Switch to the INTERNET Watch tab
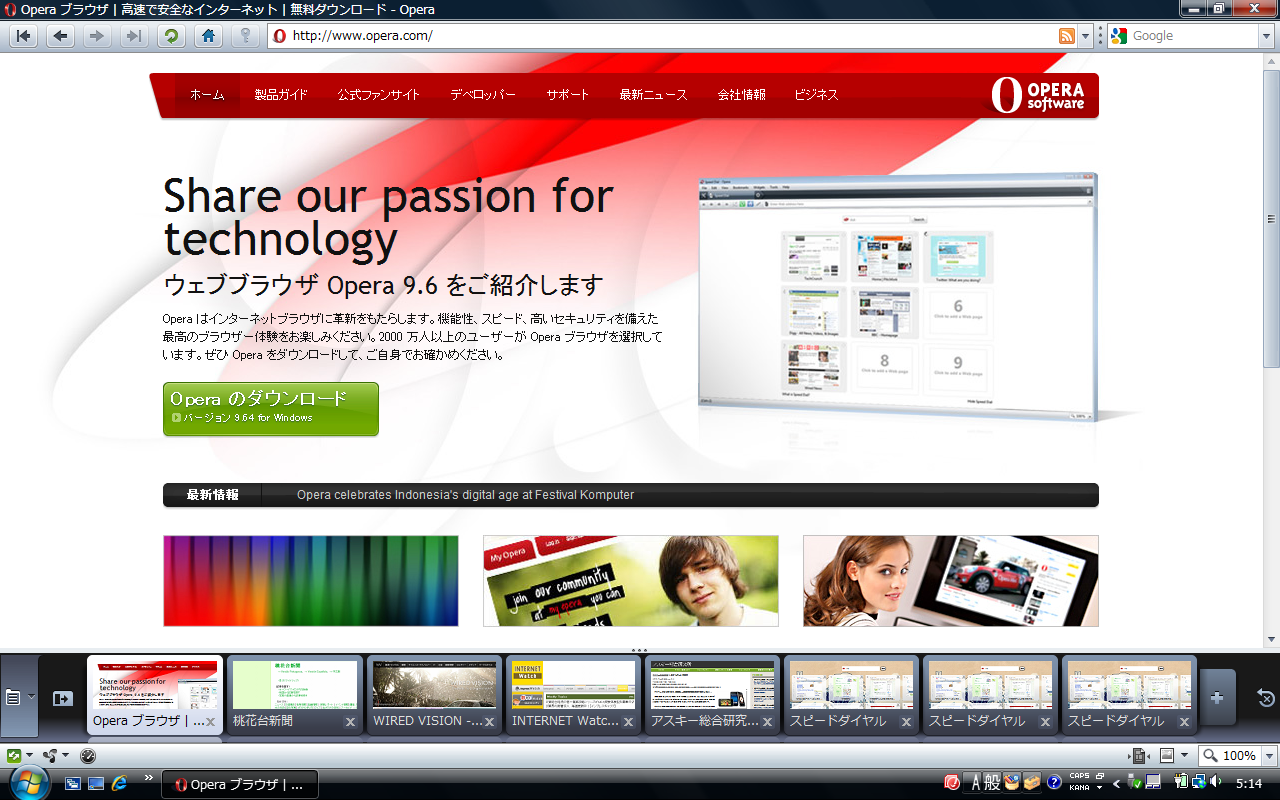The height and width of the screenshot is (800, 1280). (573, 696)
